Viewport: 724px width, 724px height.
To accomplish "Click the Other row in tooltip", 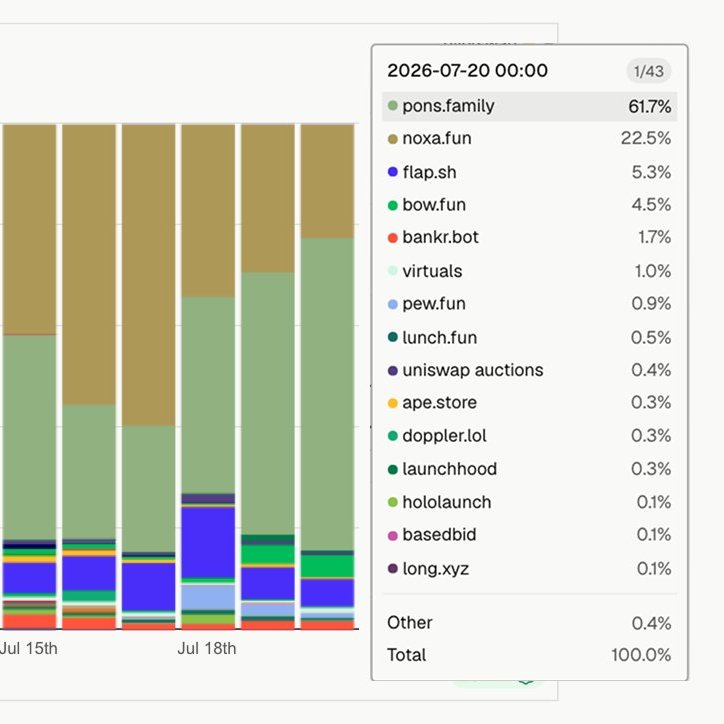I will 529,623.
